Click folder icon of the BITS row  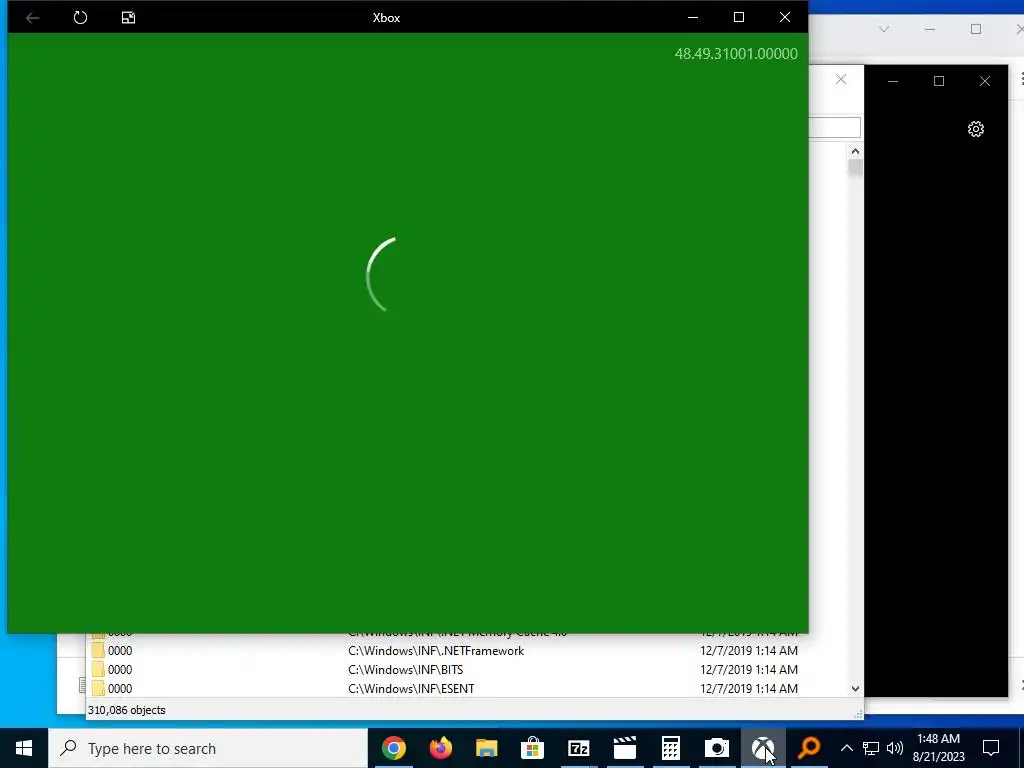(98, 670)
